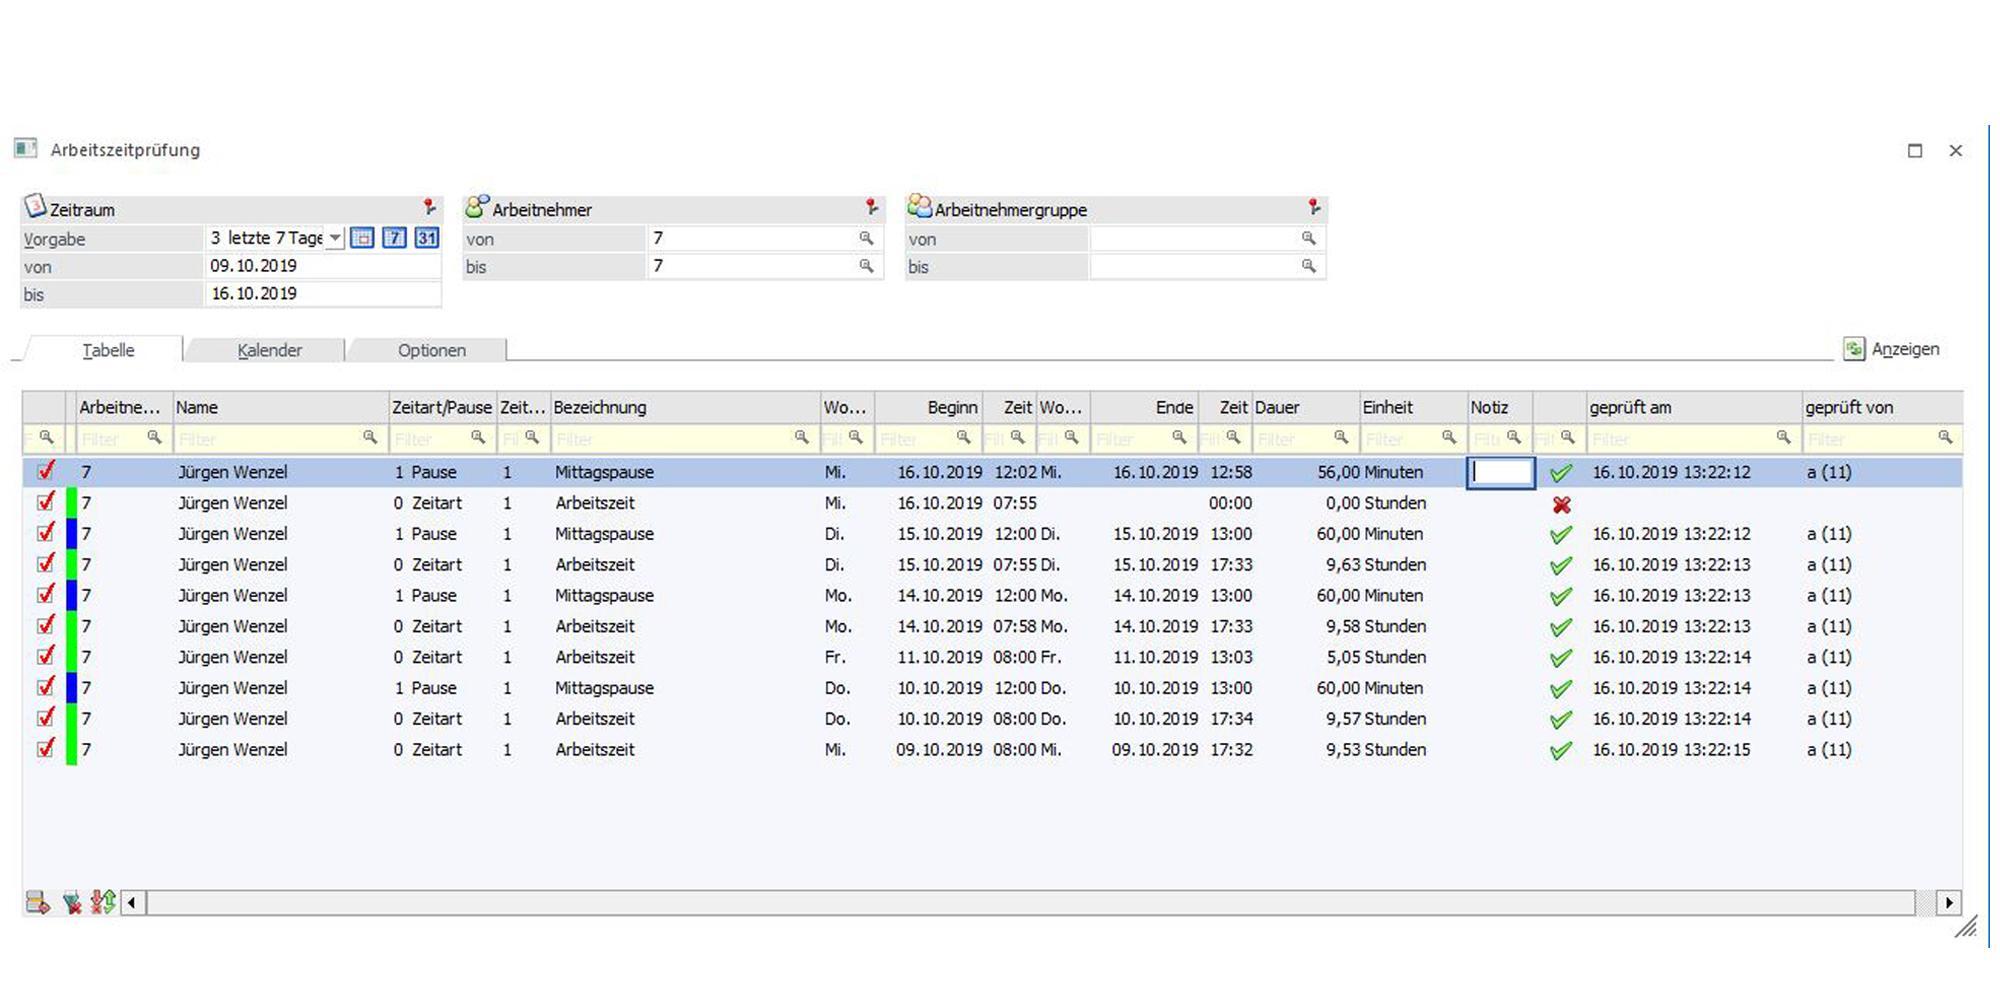Click the Anzeigen button
The image size is (2000, 1000).
pos(1892,349)
